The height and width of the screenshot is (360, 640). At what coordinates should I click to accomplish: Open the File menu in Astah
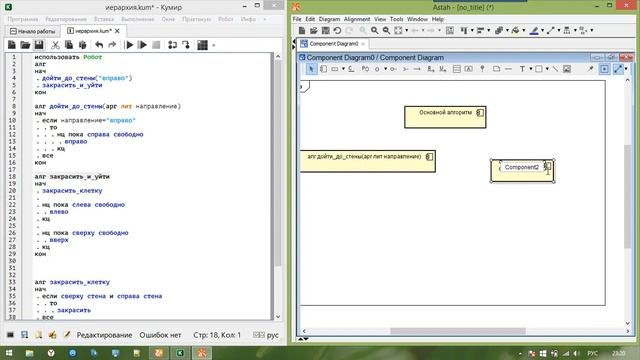pyautogui.click(x=297, y=19)
